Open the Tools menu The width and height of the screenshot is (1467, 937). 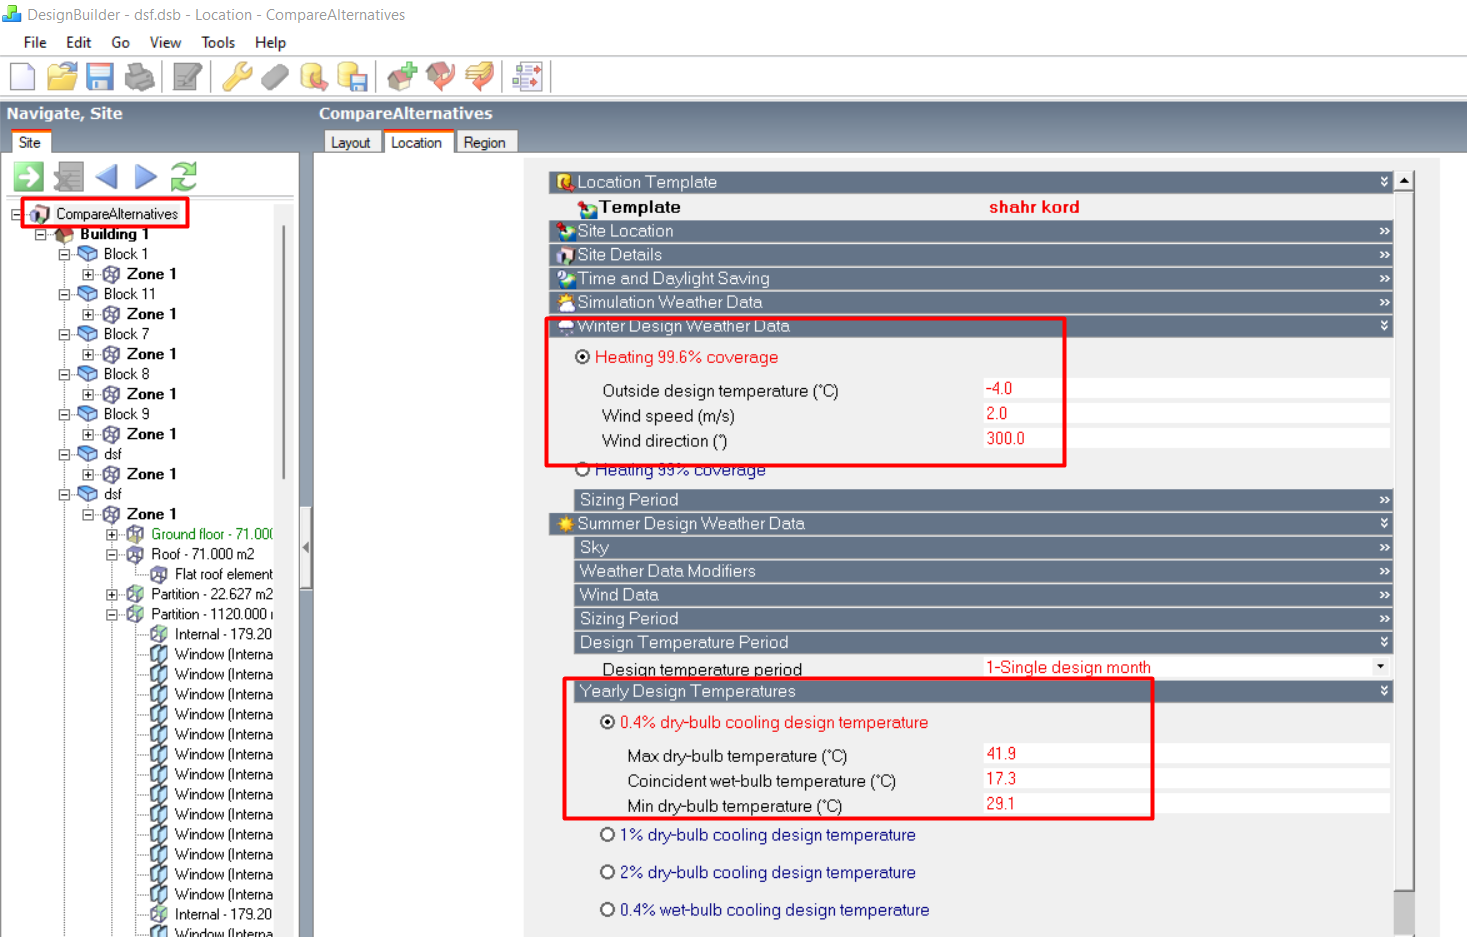point(218,42)
